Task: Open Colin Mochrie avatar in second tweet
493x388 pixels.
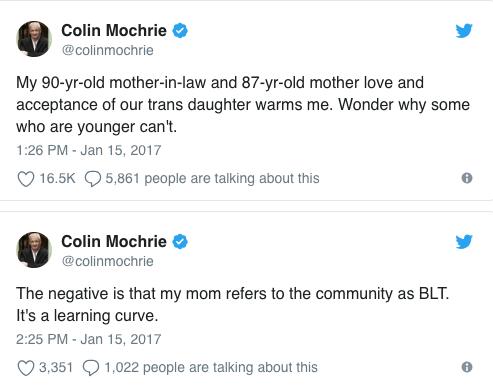Action: tap(34, 250)
